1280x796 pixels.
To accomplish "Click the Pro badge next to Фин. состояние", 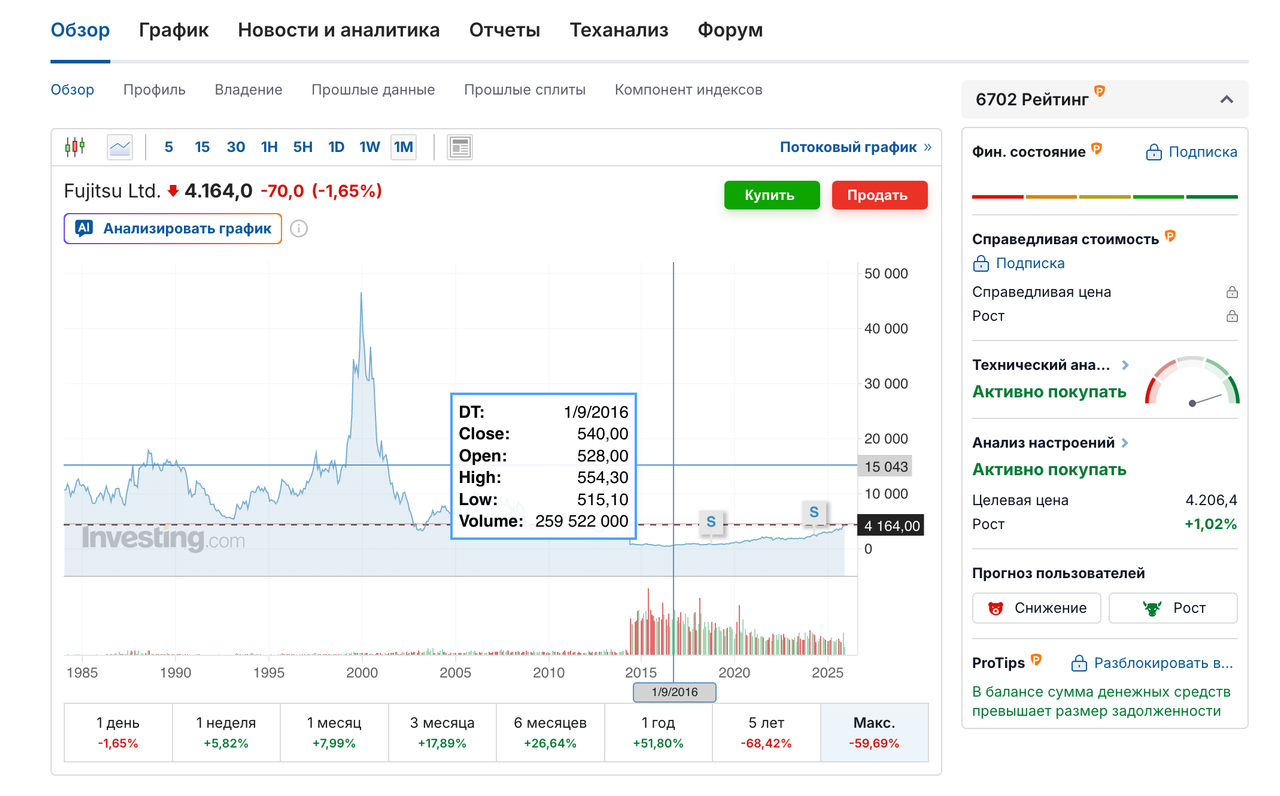I will click(x=1096, y=149).
